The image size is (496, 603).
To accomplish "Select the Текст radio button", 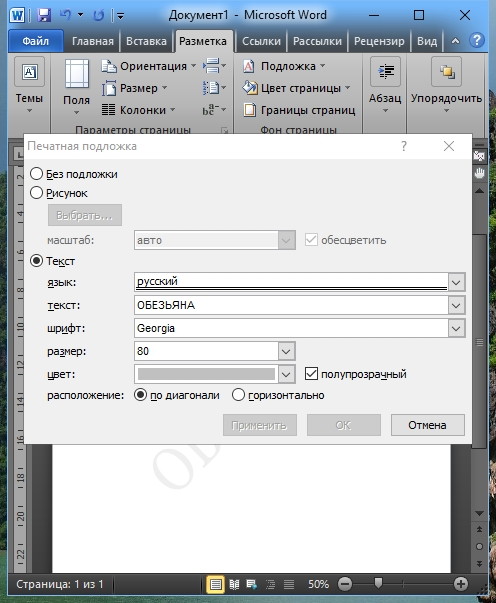I will (x=36, y=261).
